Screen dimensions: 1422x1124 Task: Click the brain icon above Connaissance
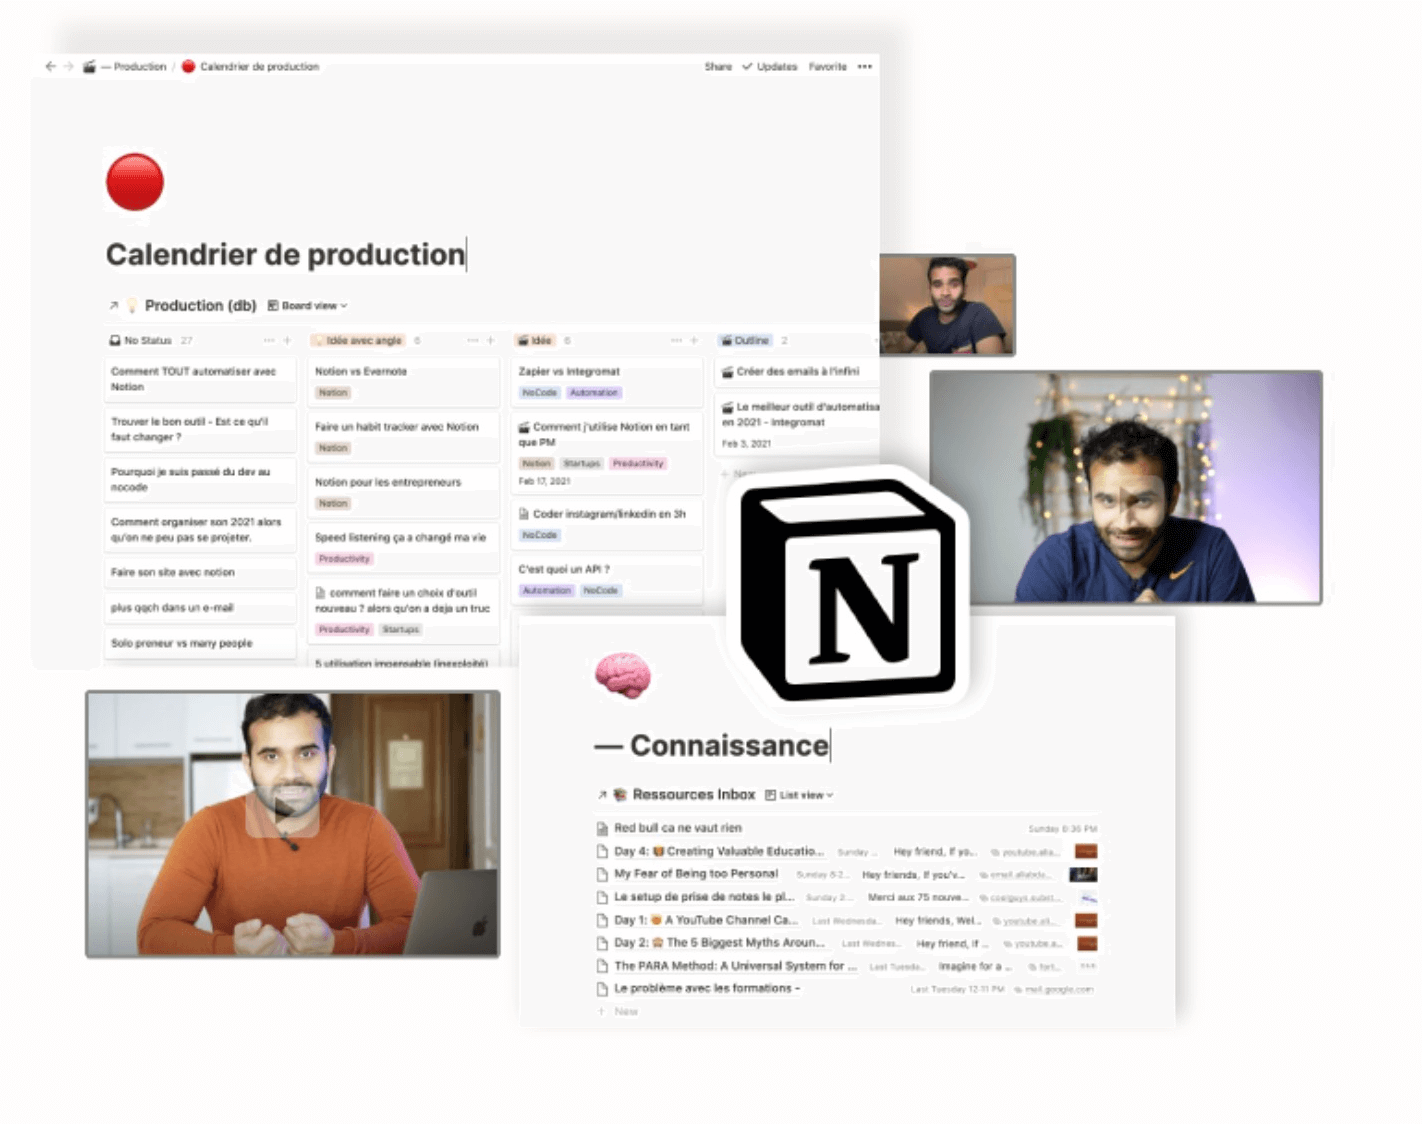(x=623, y=675)
